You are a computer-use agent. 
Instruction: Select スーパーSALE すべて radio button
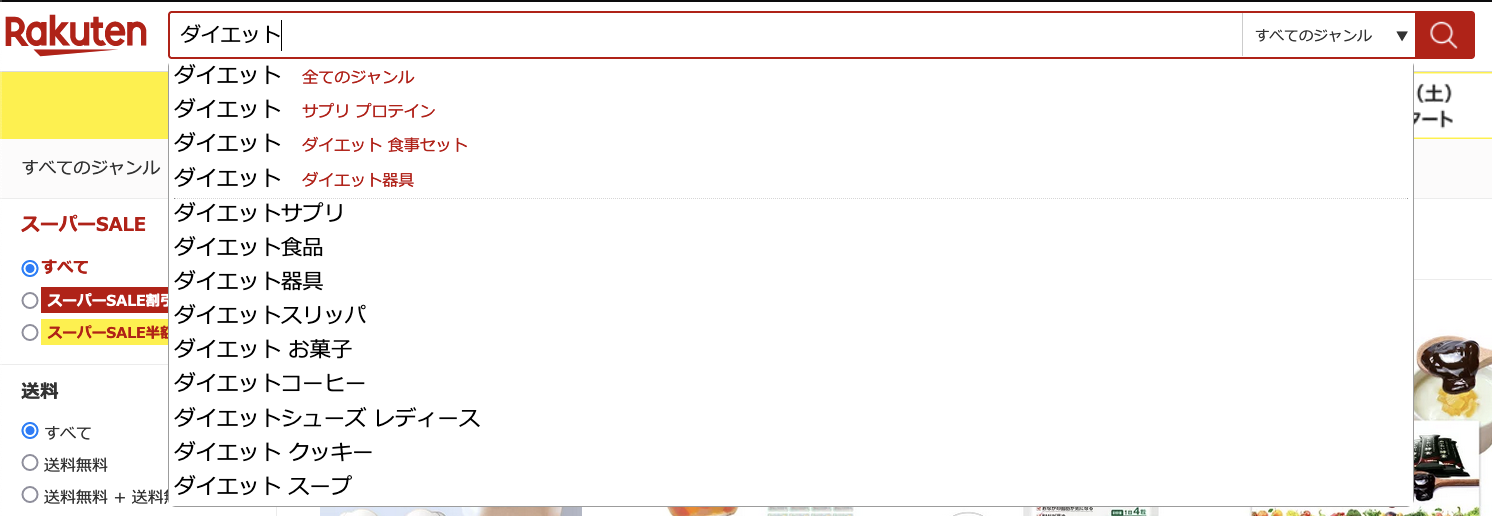coord(30,268)
